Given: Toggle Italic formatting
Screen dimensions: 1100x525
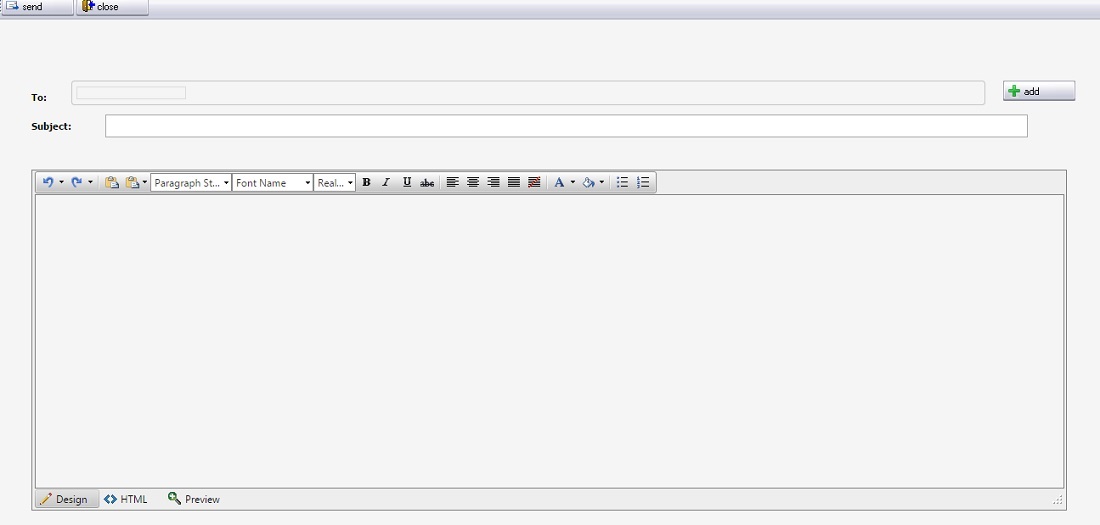Looking at the screenshot, I should tap(386, 182).
